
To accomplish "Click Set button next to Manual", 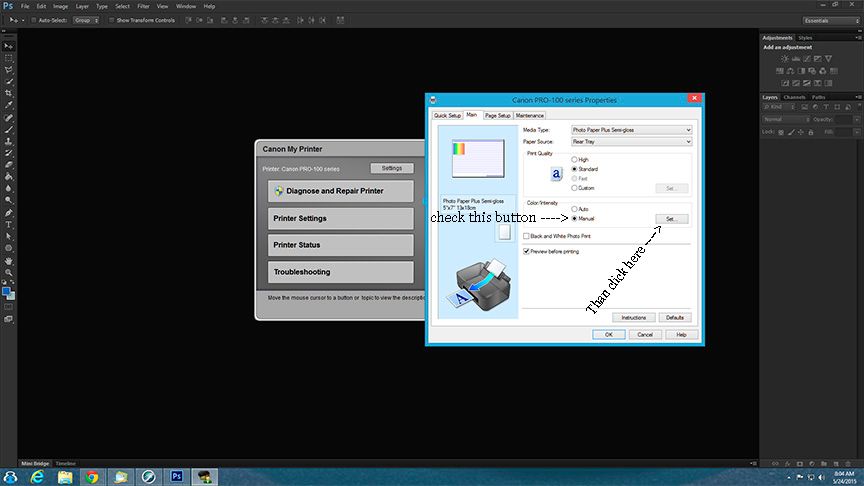I will pyautogui.click(x=671, y=218).
